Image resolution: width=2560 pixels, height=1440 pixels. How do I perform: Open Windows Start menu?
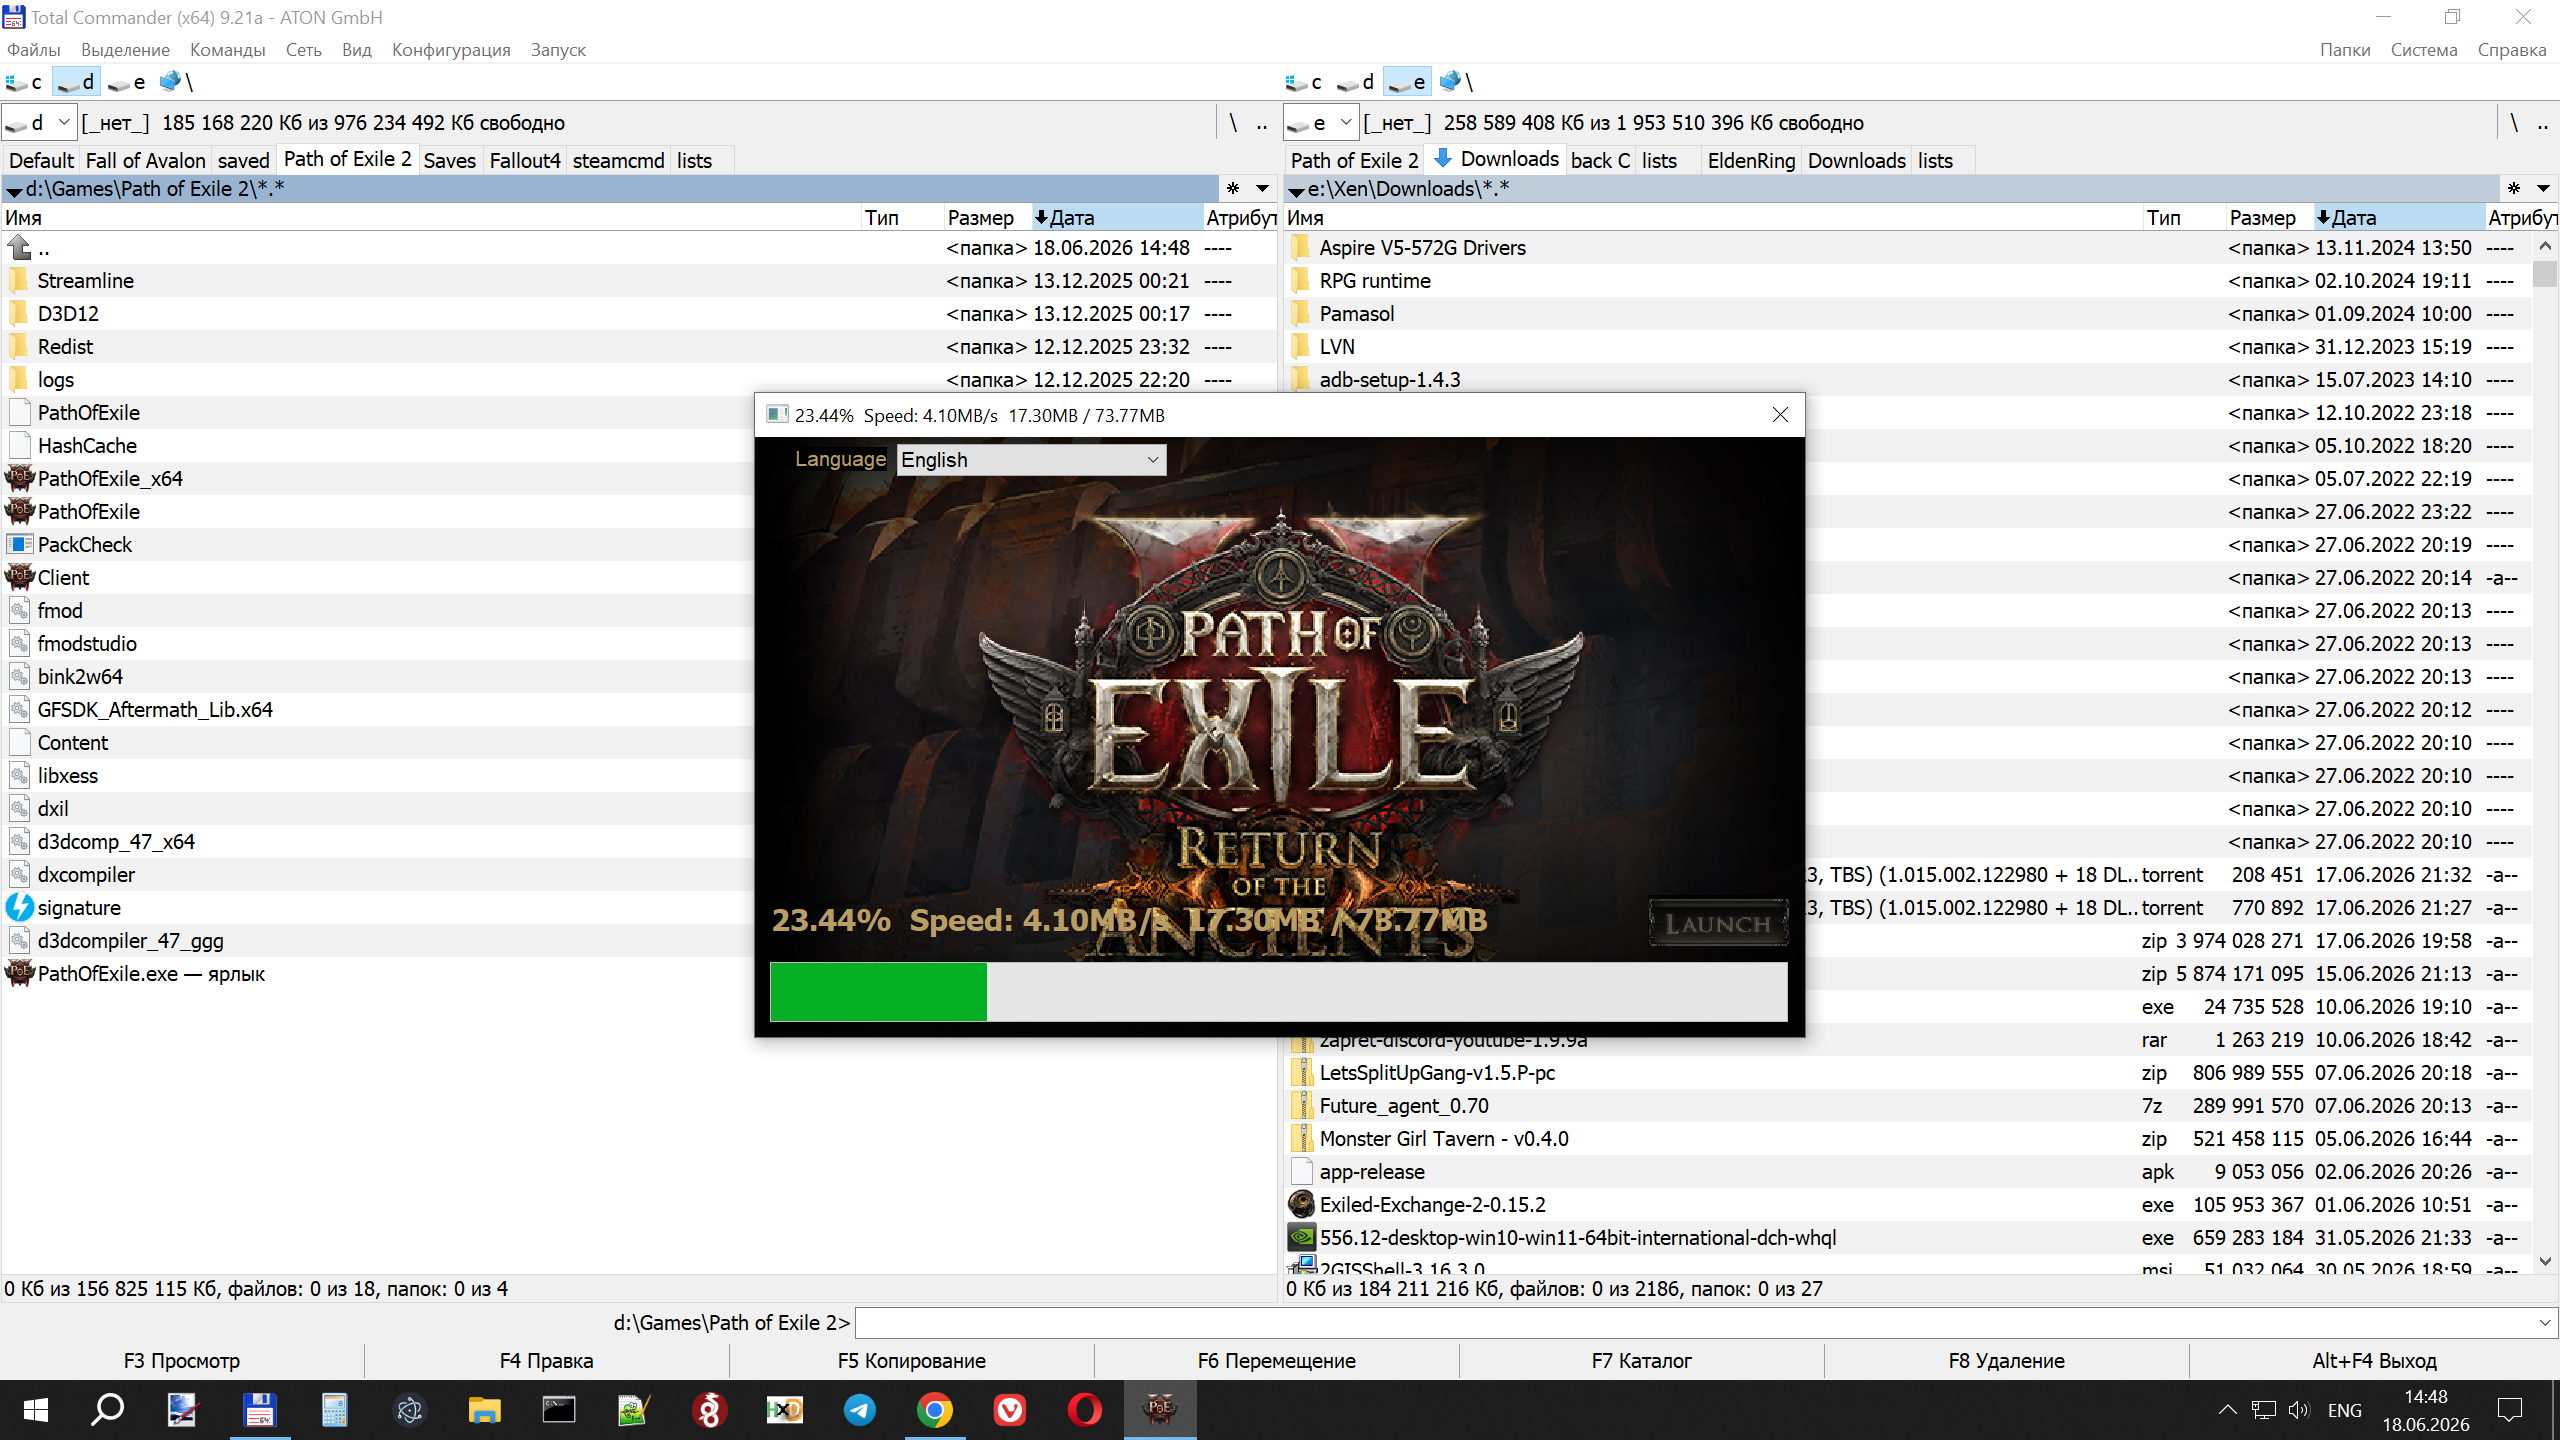36,1410
